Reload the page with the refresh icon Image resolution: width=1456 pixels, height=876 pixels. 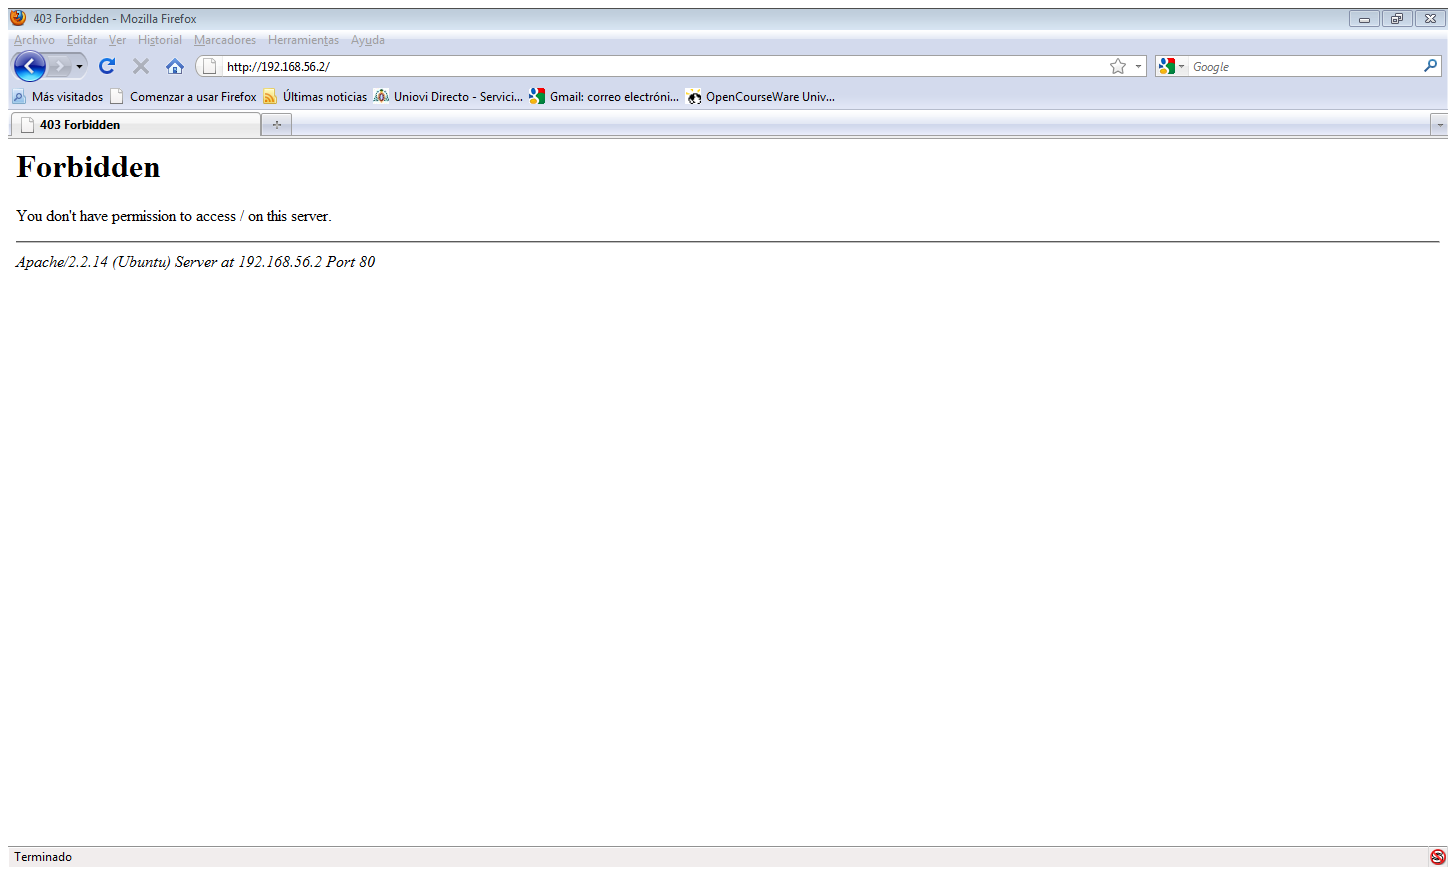tap(107, 67)
